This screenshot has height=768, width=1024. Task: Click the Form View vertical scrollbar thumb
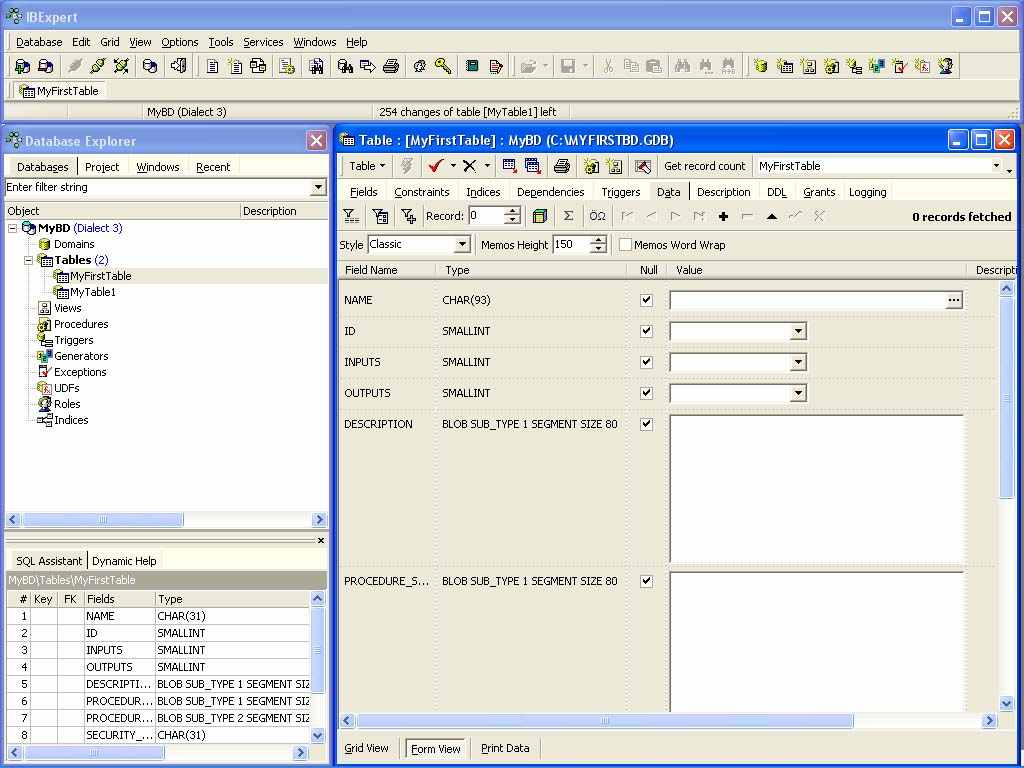click(x=1006, y=396)
